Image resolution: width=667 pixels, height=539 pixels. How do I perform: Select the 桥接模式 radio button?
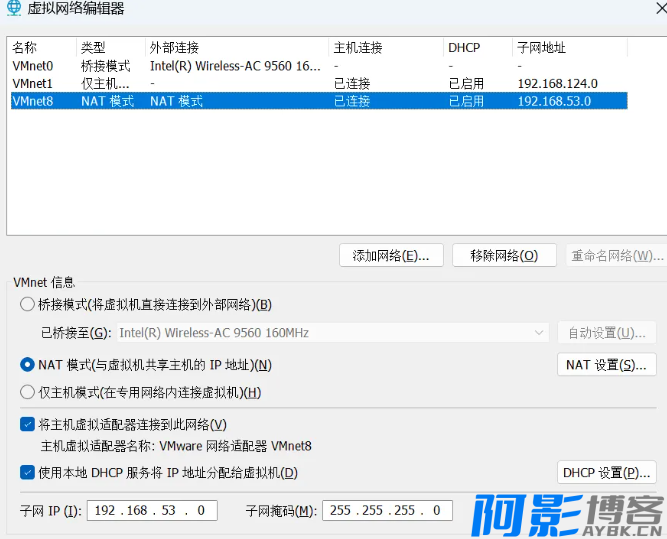click(27, 305)
